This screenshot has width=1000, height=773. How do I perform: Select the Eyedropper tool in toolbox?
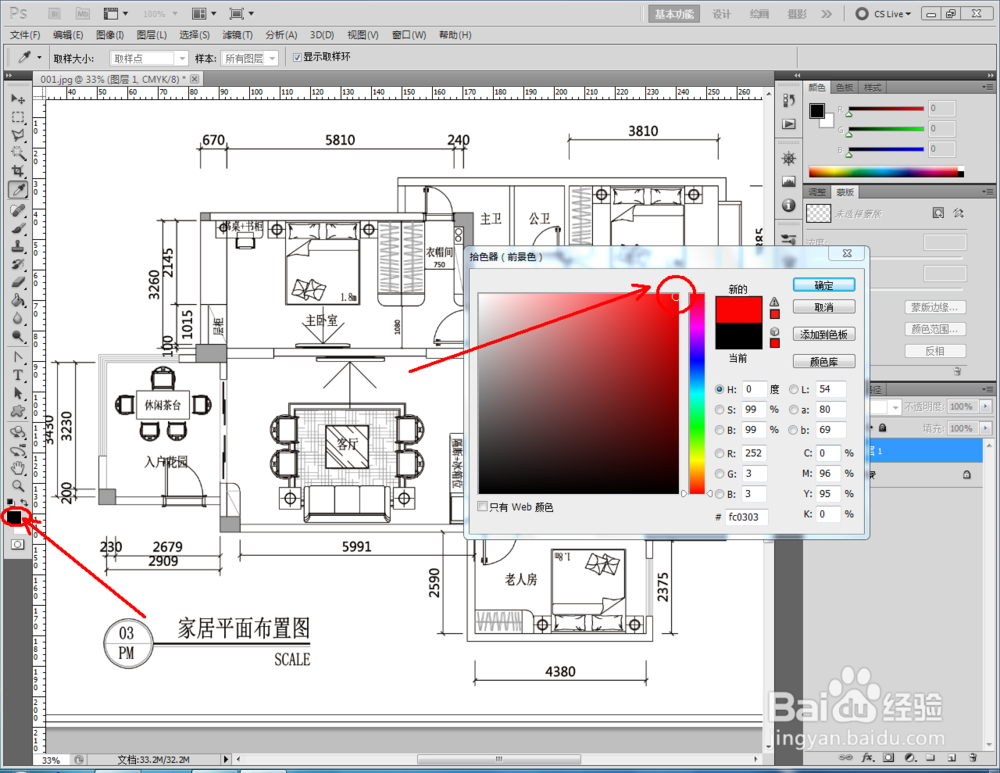[18, 189]
